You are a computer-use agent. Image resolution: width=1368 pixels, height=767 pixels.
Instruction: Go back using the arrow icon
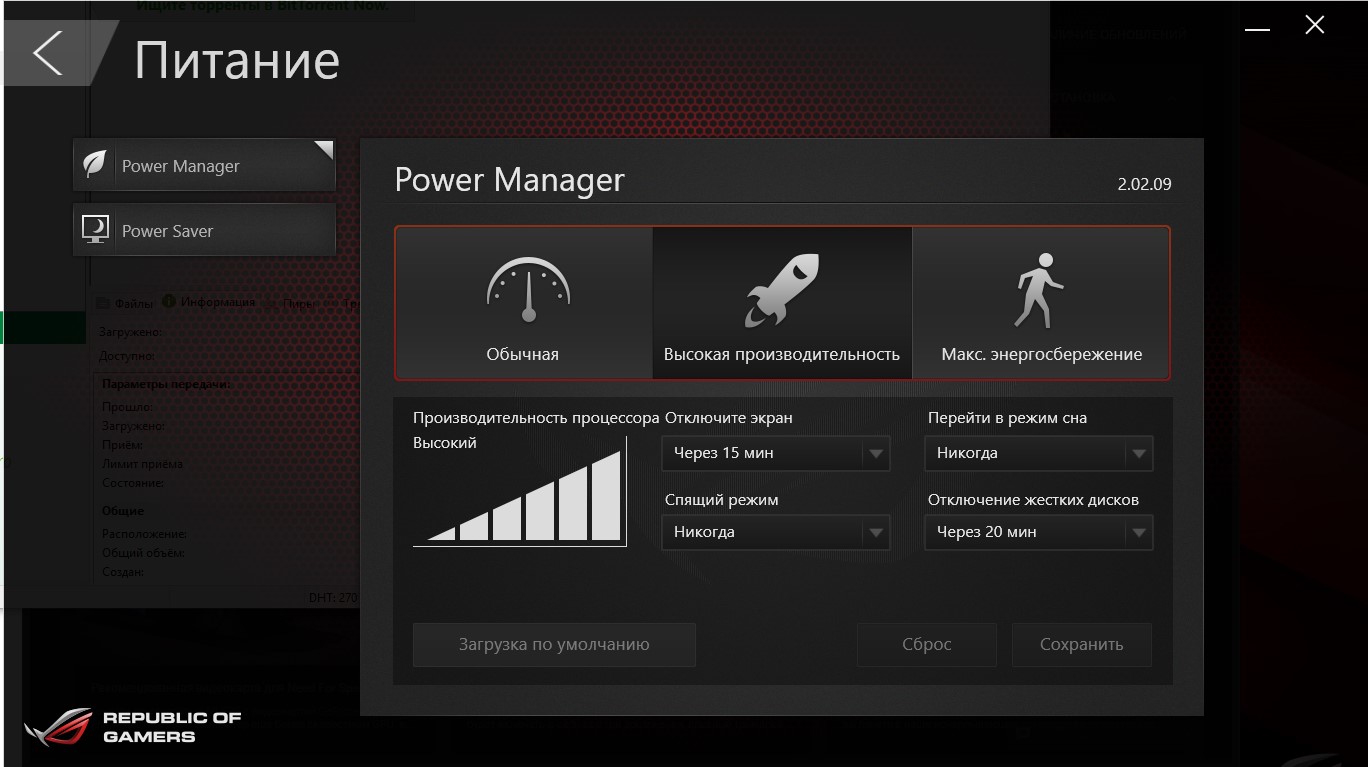click(47, 53)
